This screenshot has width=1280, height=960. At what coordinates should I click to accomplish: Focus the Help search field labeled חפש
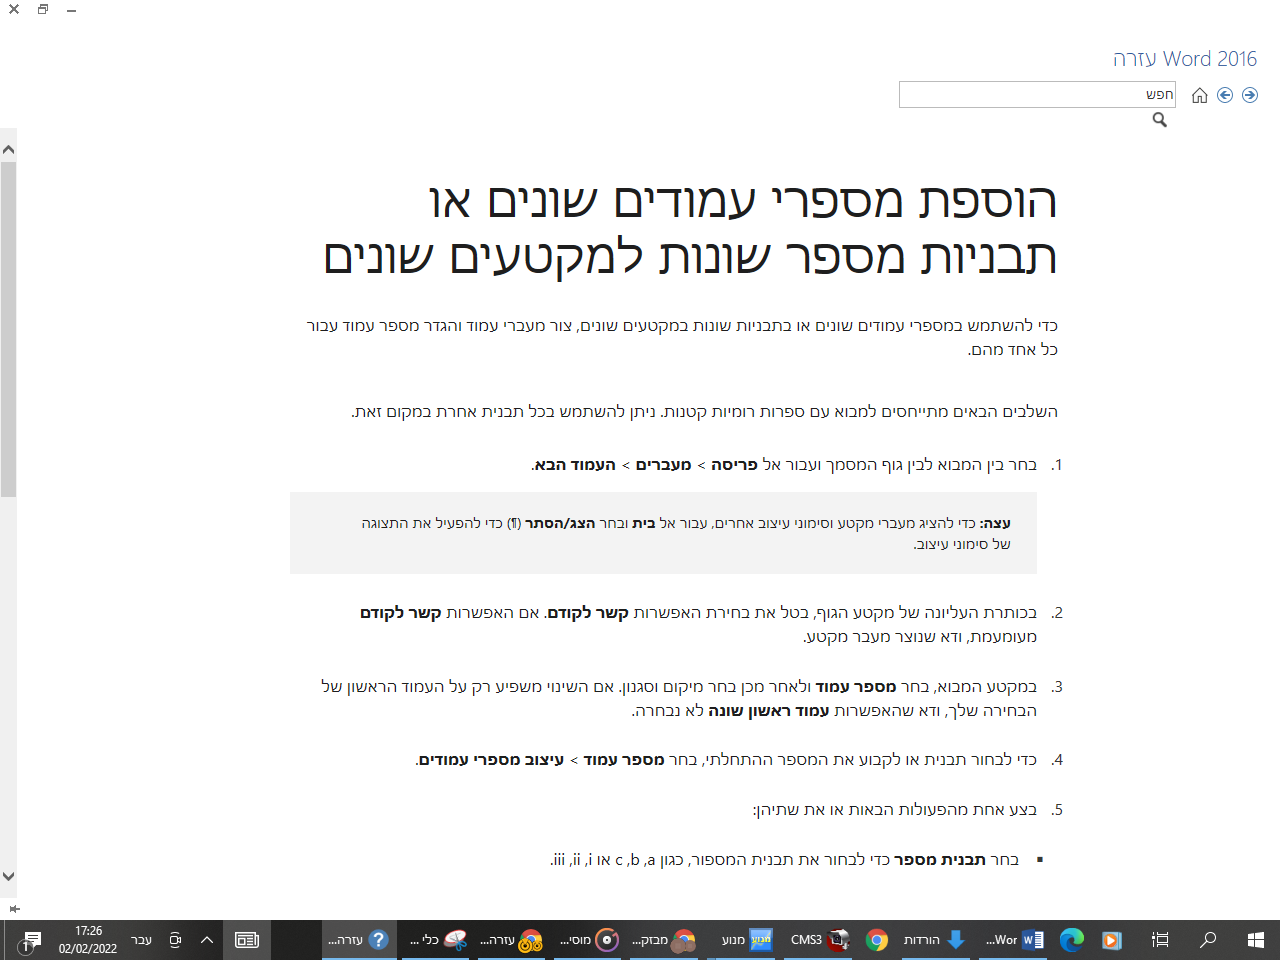pyautogui.click(x=1038, y=95)
